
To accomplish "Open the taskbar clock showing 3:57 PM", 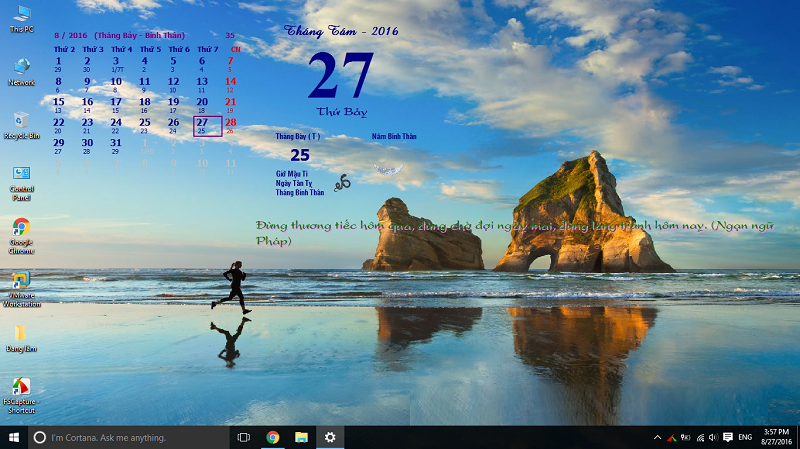I will coord(777,437).
